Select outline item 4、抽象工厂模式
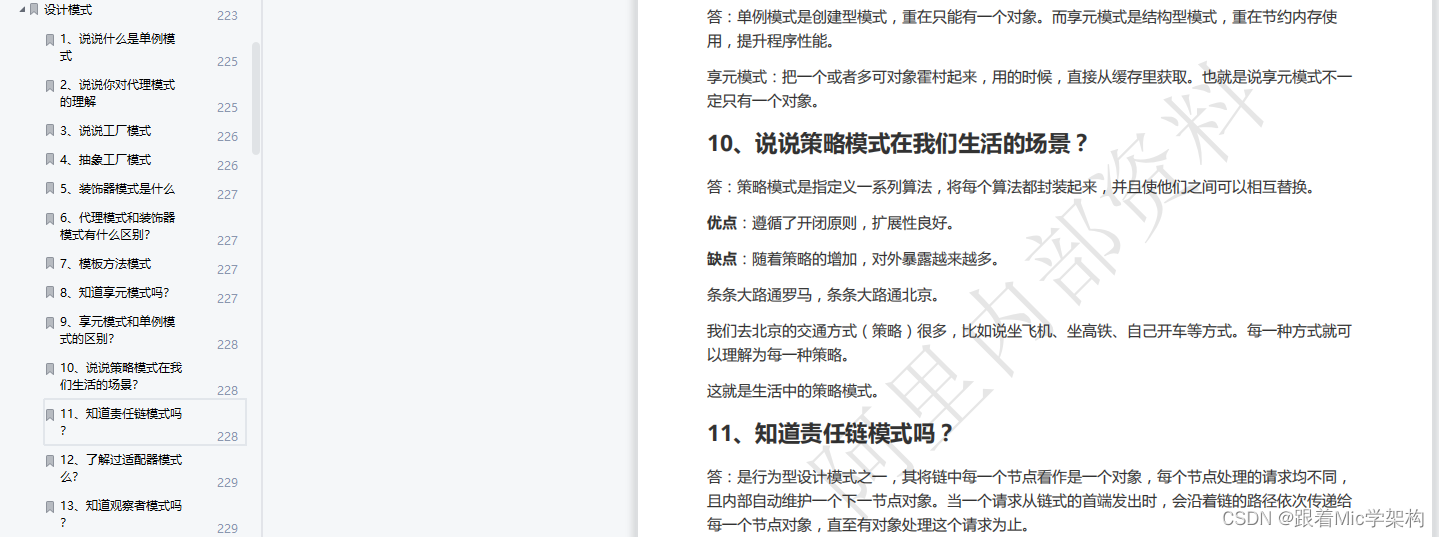The width and height of the screenshot is (1439, 537). pyautogui.click(x=105, y=160)
